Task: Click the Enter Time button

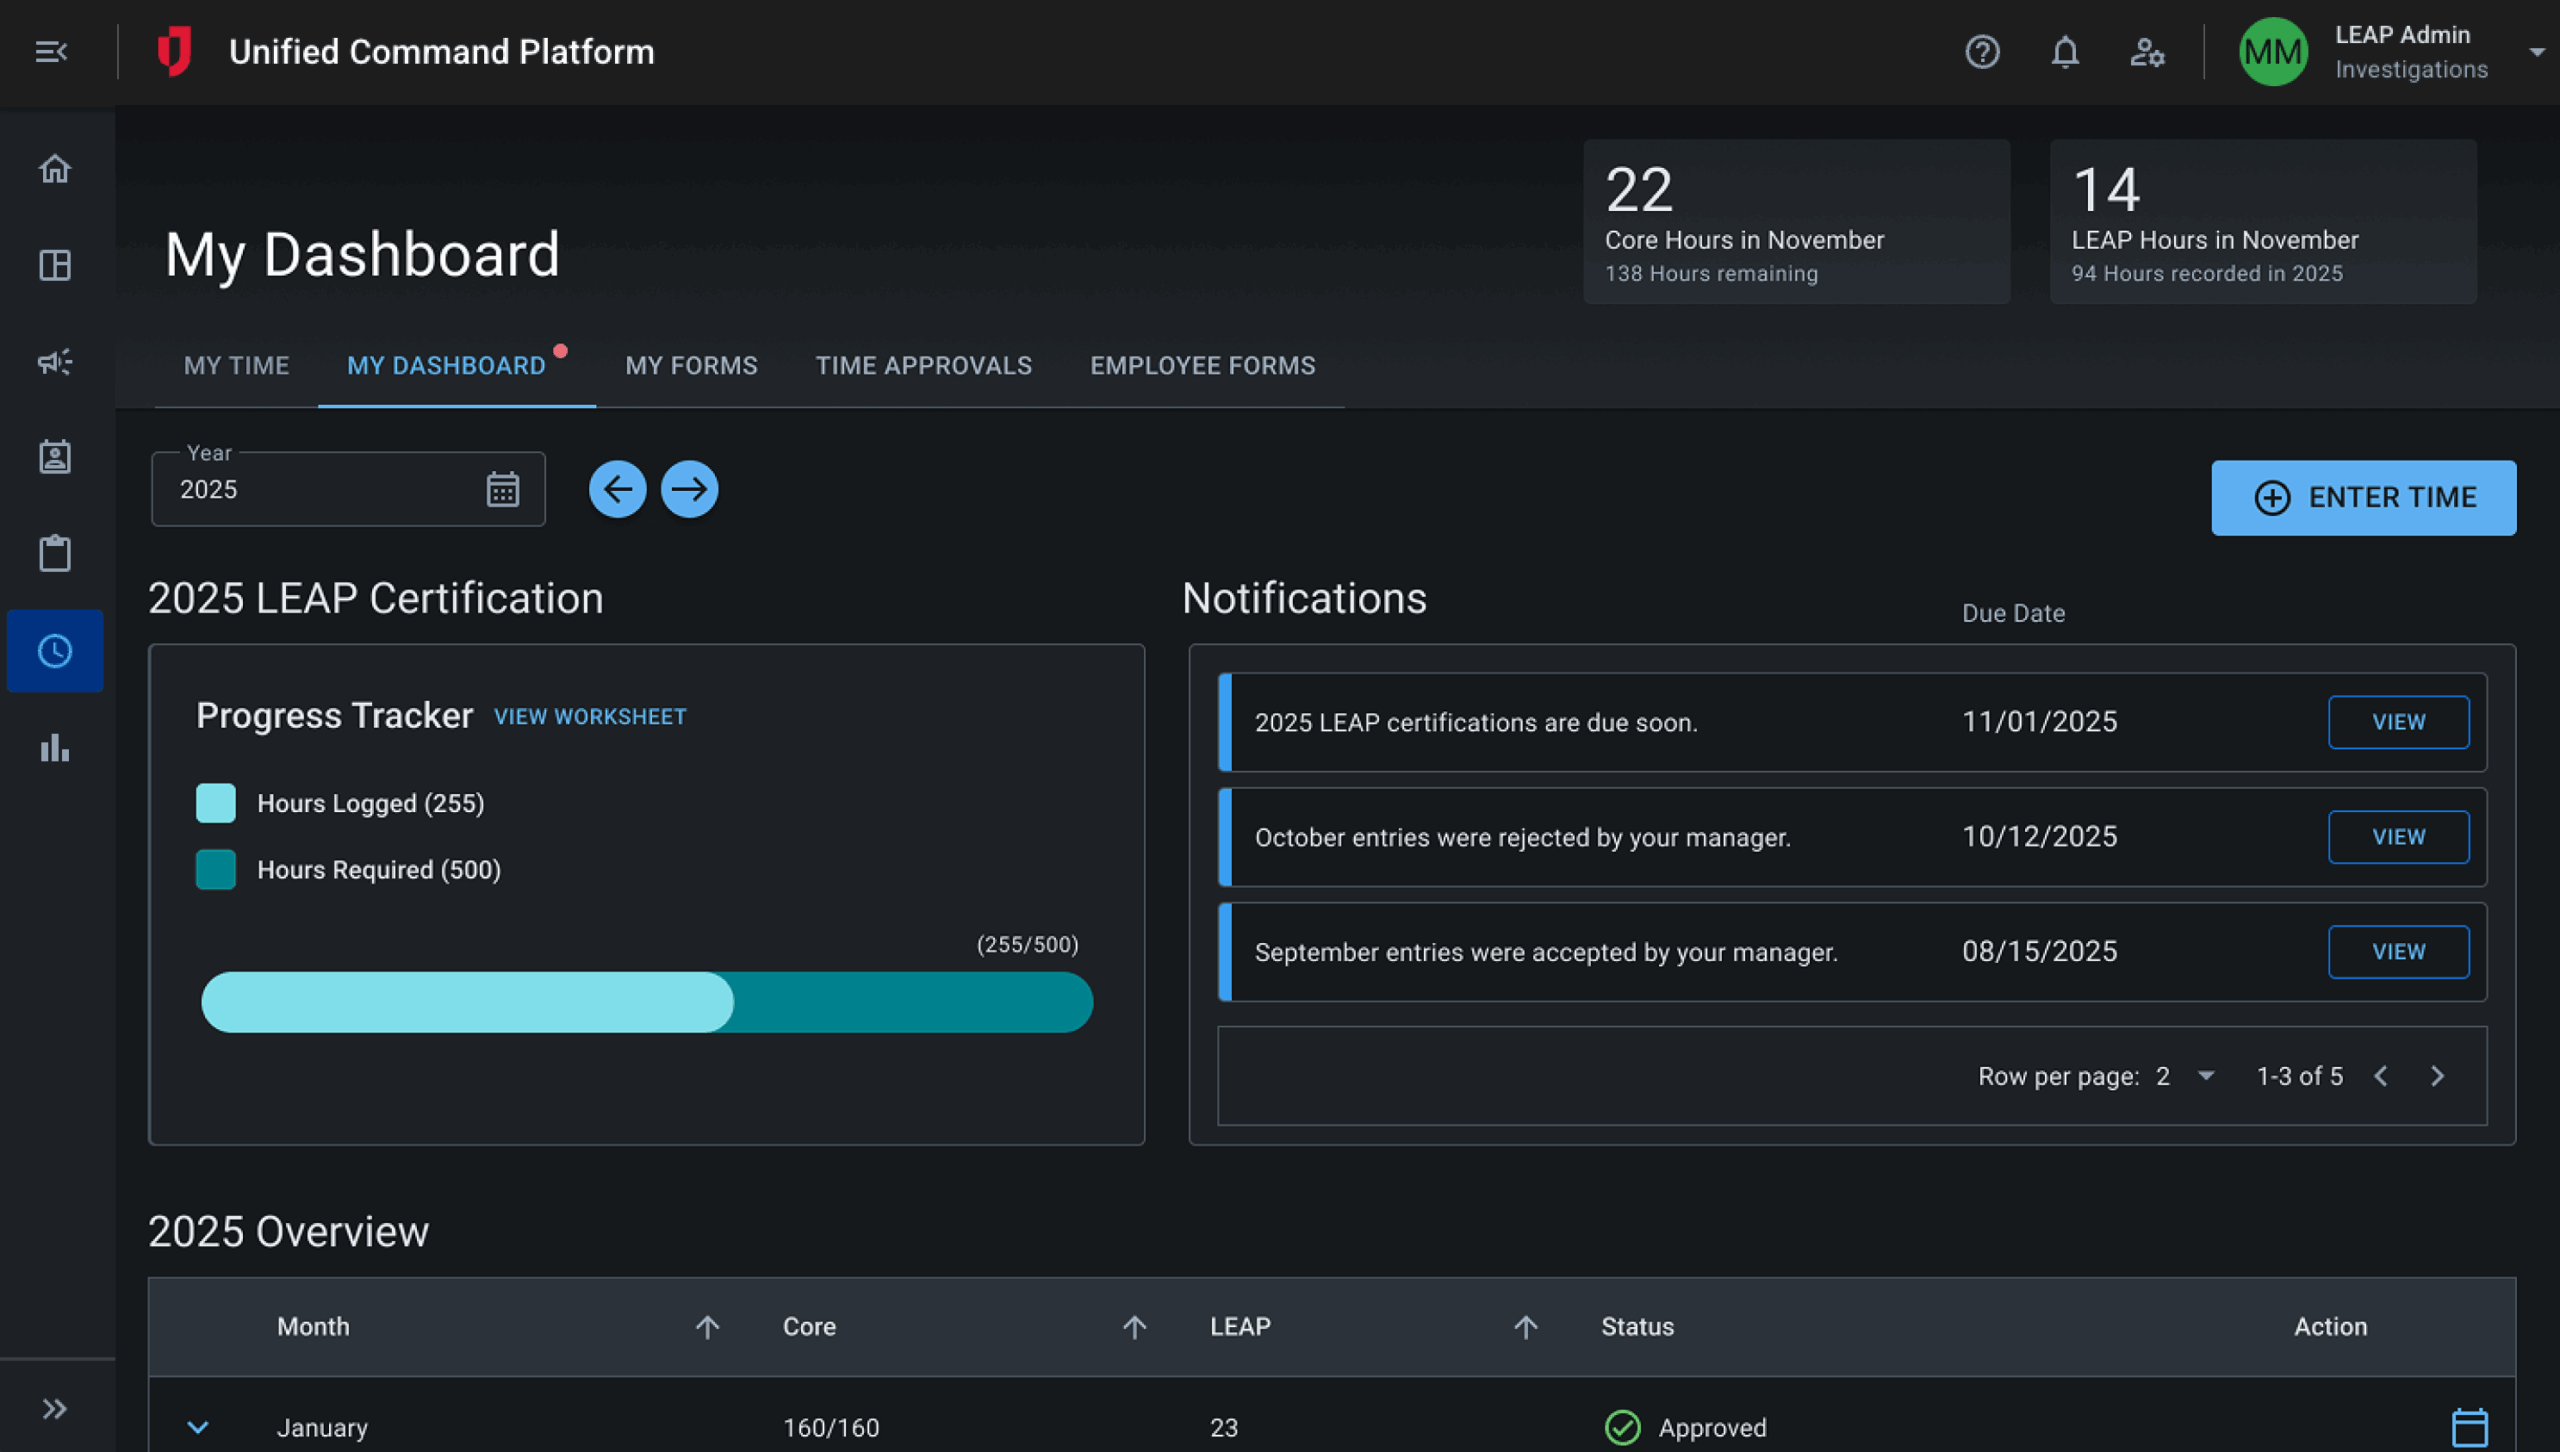Action: coord(2363,498)
